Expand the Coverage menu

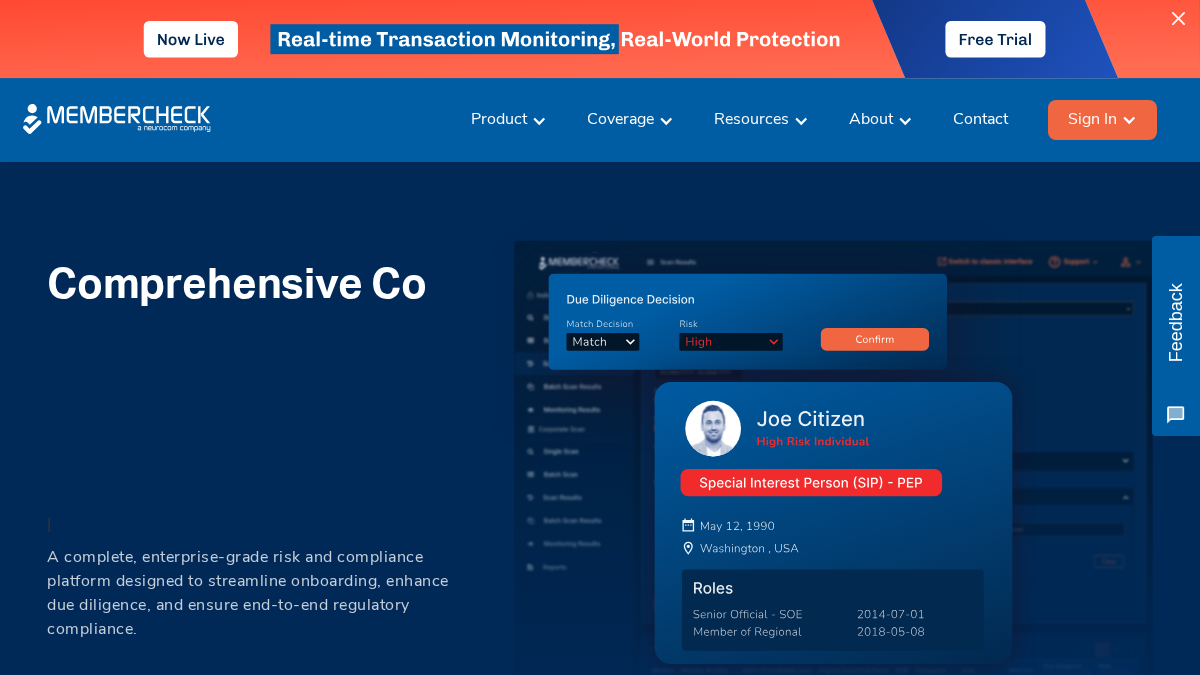click(630, 119)
